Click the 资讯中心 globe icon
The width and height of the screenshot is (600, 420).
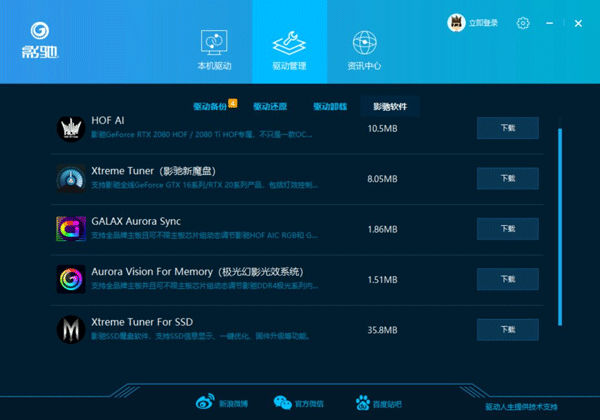point(364,42)
